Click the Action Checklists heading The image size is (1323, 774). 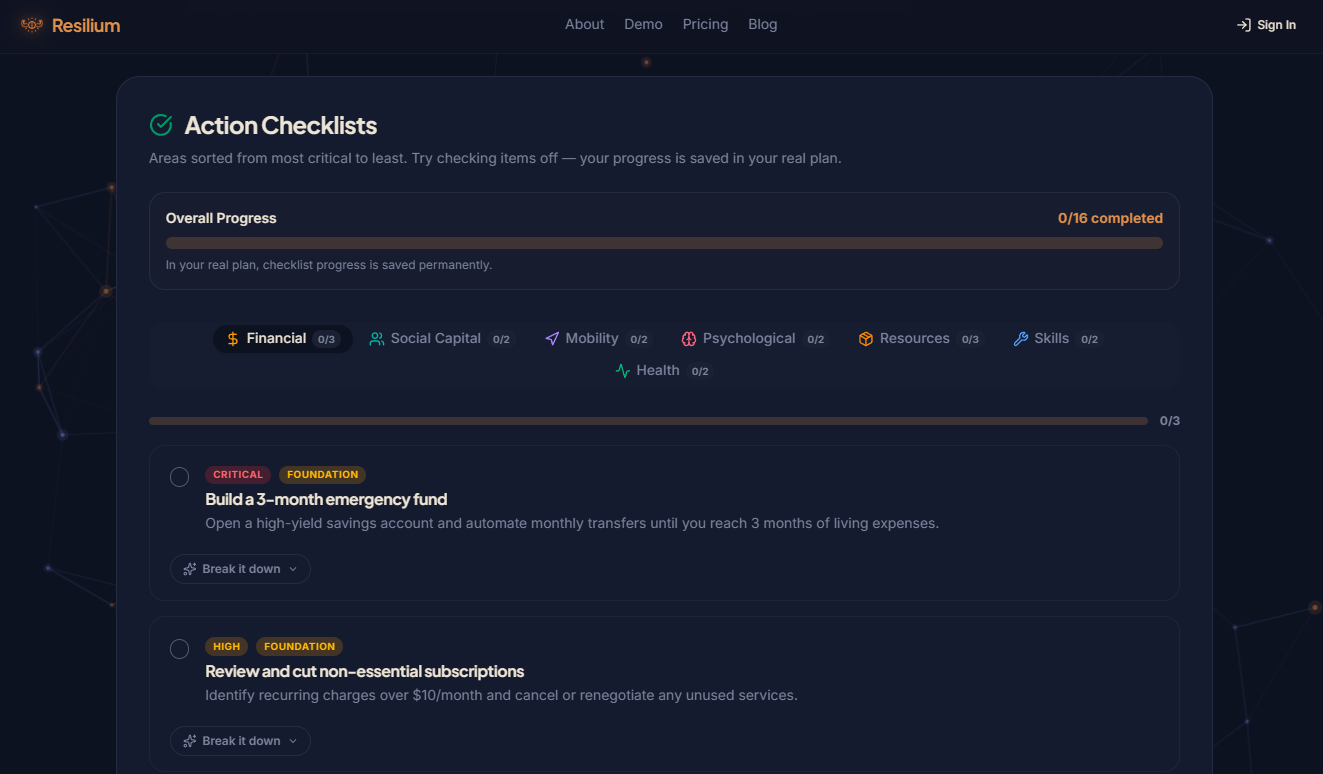pos(281,125)
